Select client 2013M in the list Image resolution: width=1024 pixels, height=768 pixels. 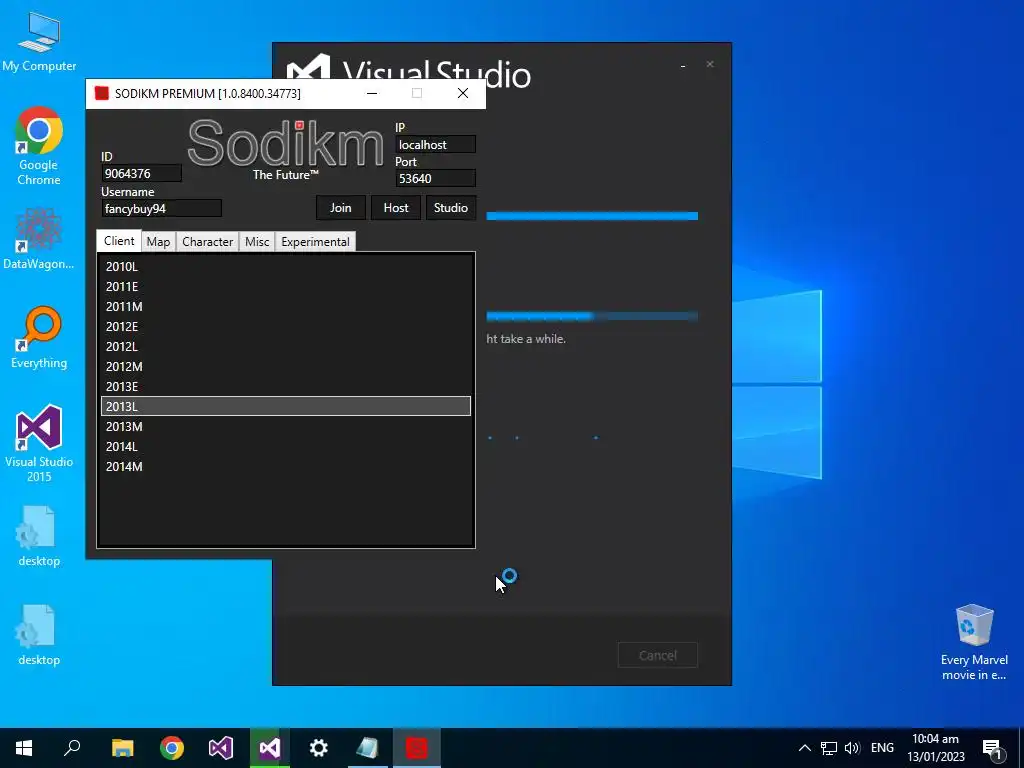(286, 426)
